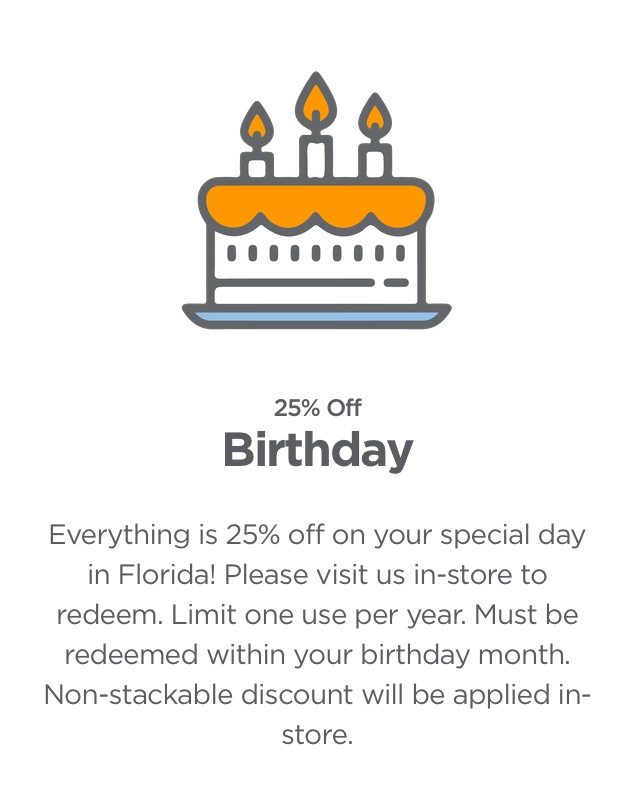This screenshot has width=640, height=790.
Task: Click the right candle stick body
Action: [375, 161]
